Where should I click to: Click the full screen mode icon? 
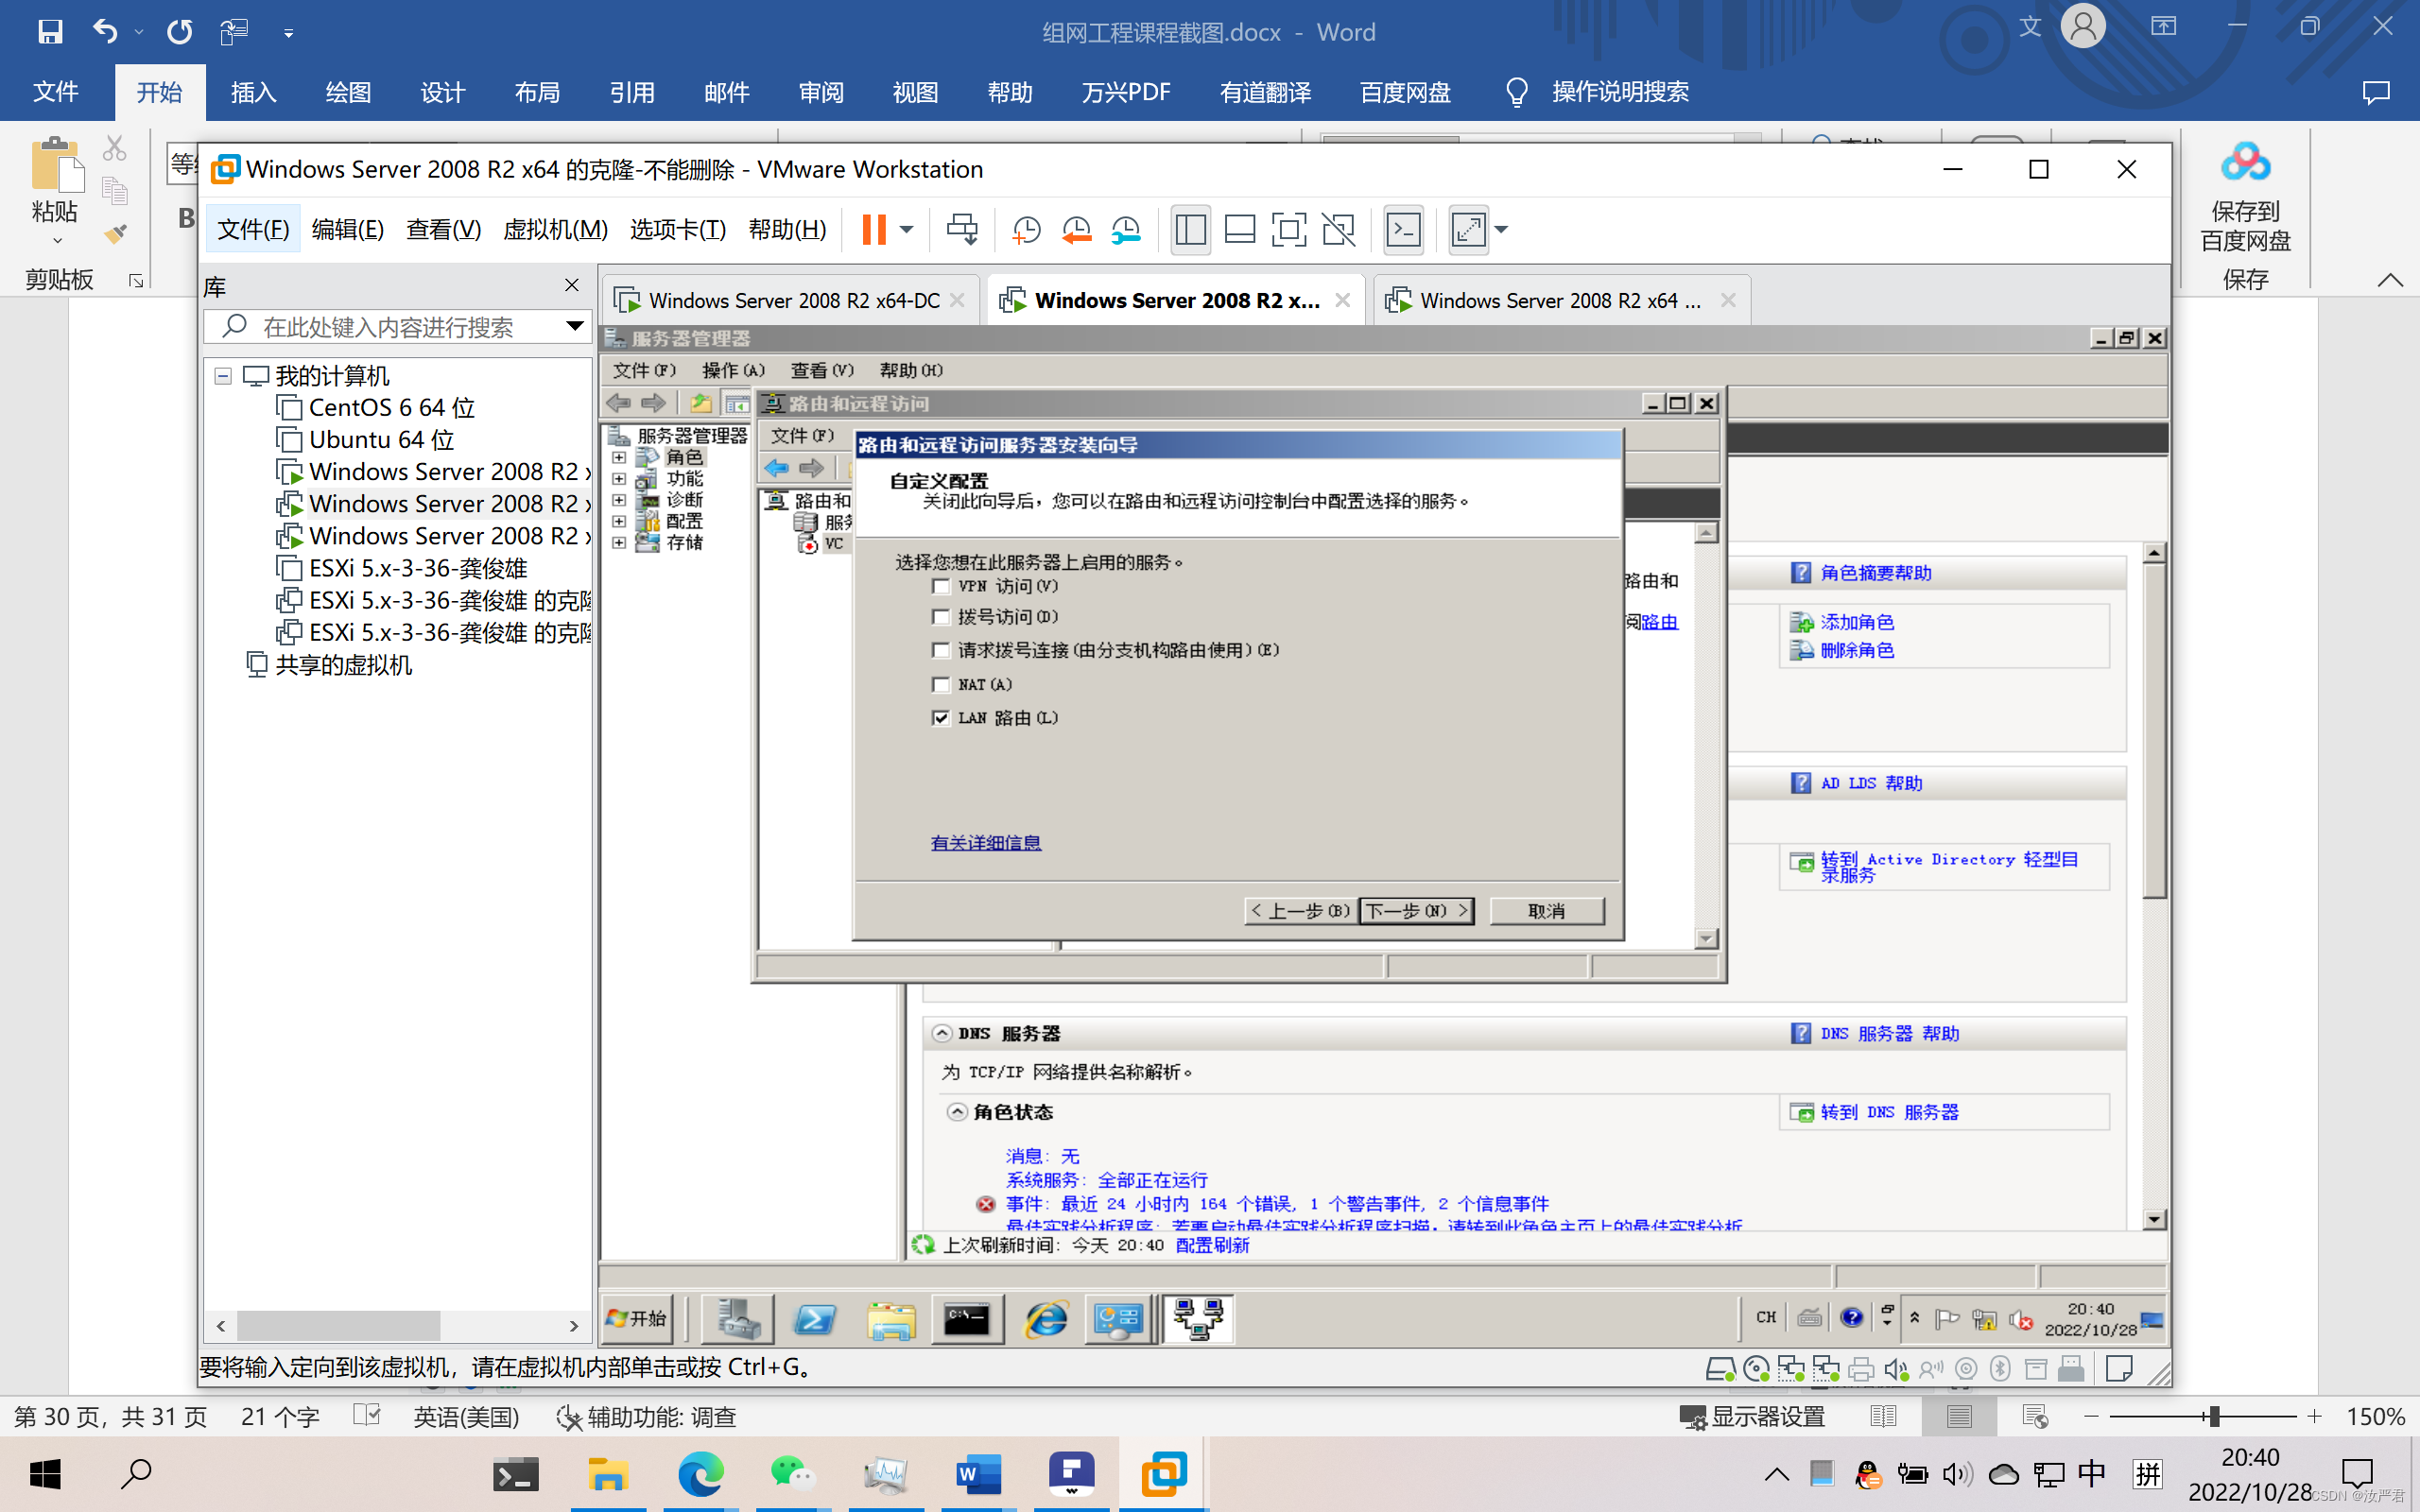pos(1288,230)
